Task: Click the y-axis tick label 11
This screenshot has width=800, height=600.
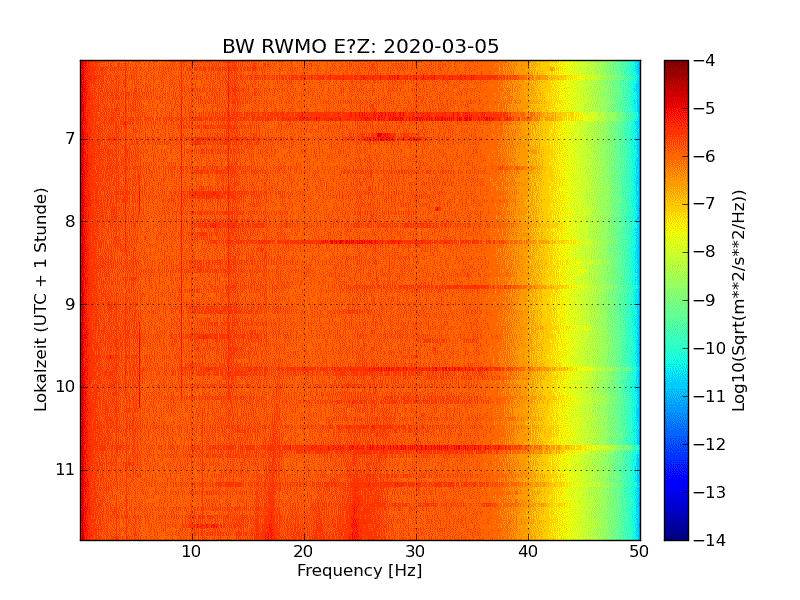Action: click(x=65, y=469)
